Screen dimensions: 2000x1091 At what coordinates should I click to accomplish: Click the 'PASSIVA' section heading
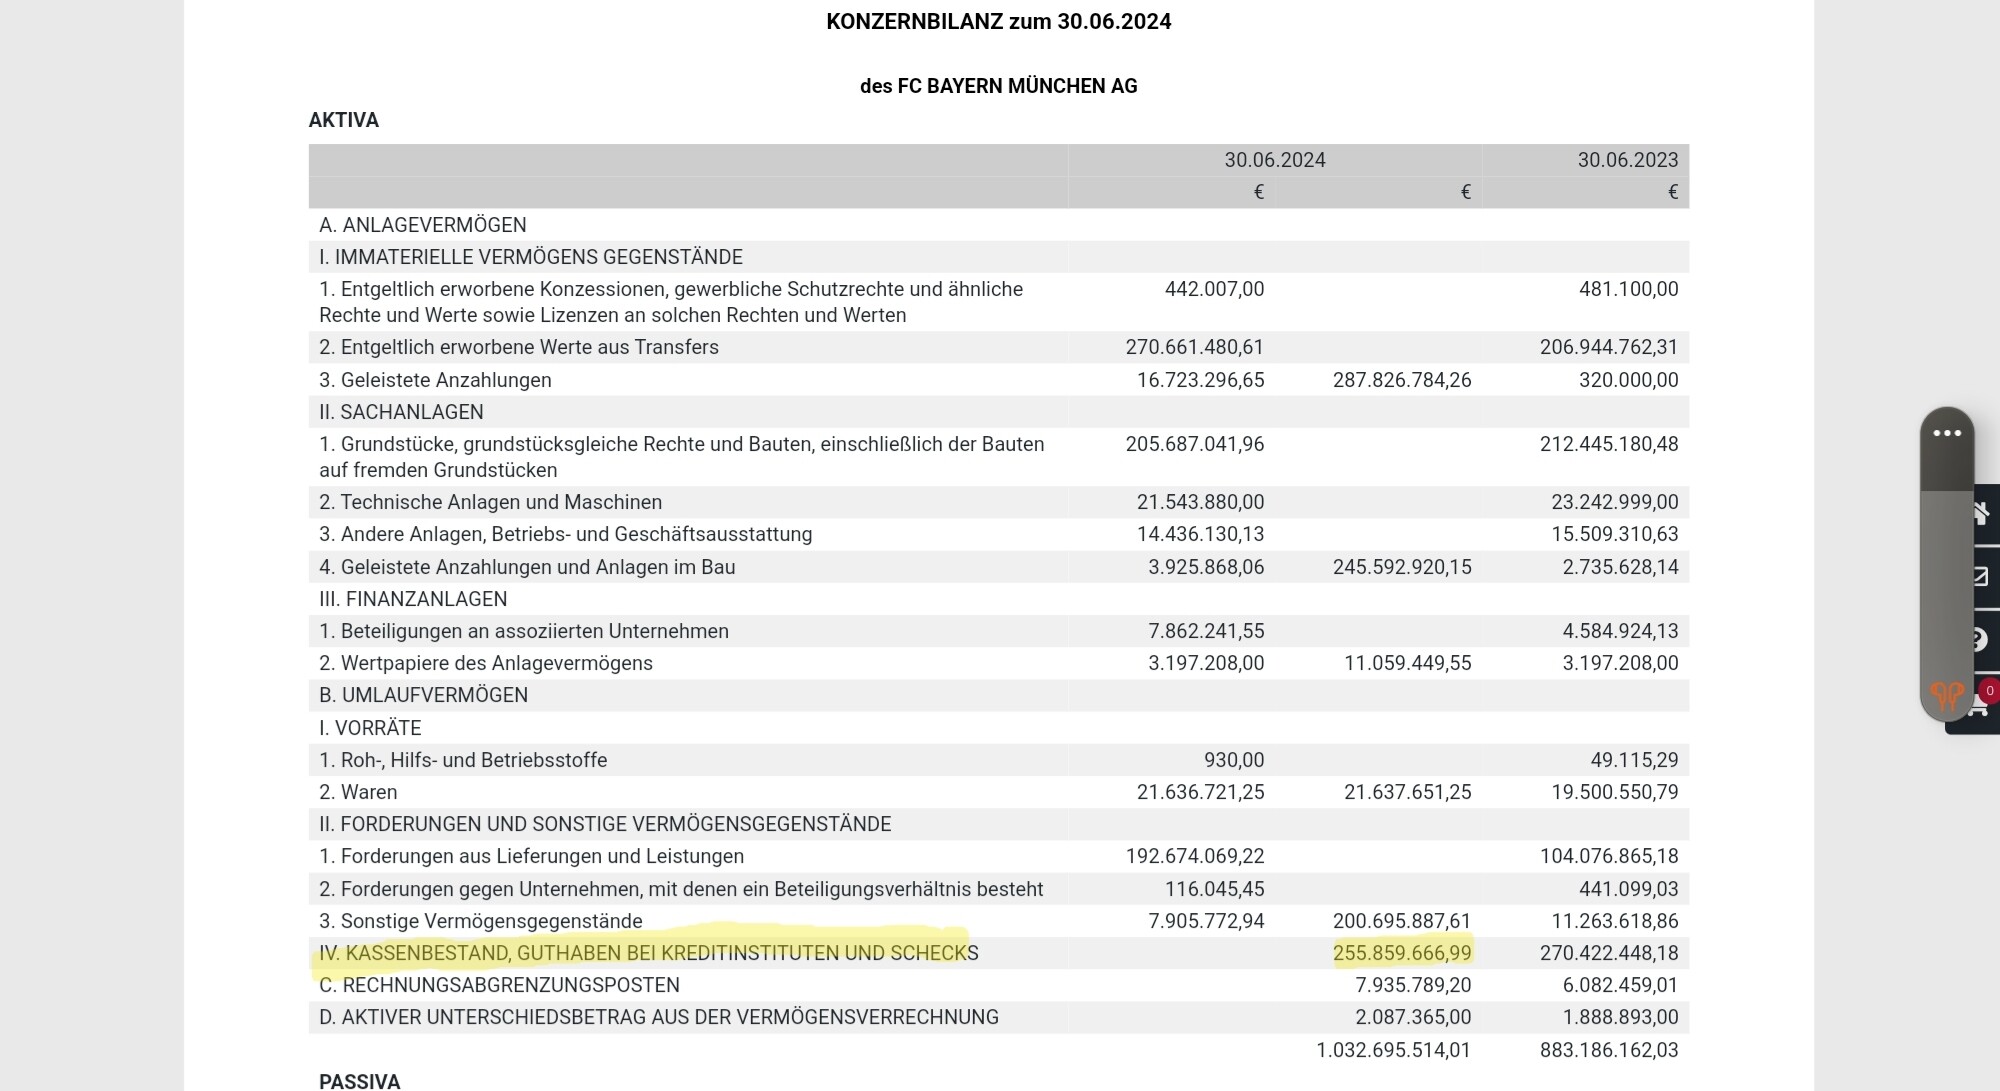point(359,1081)
